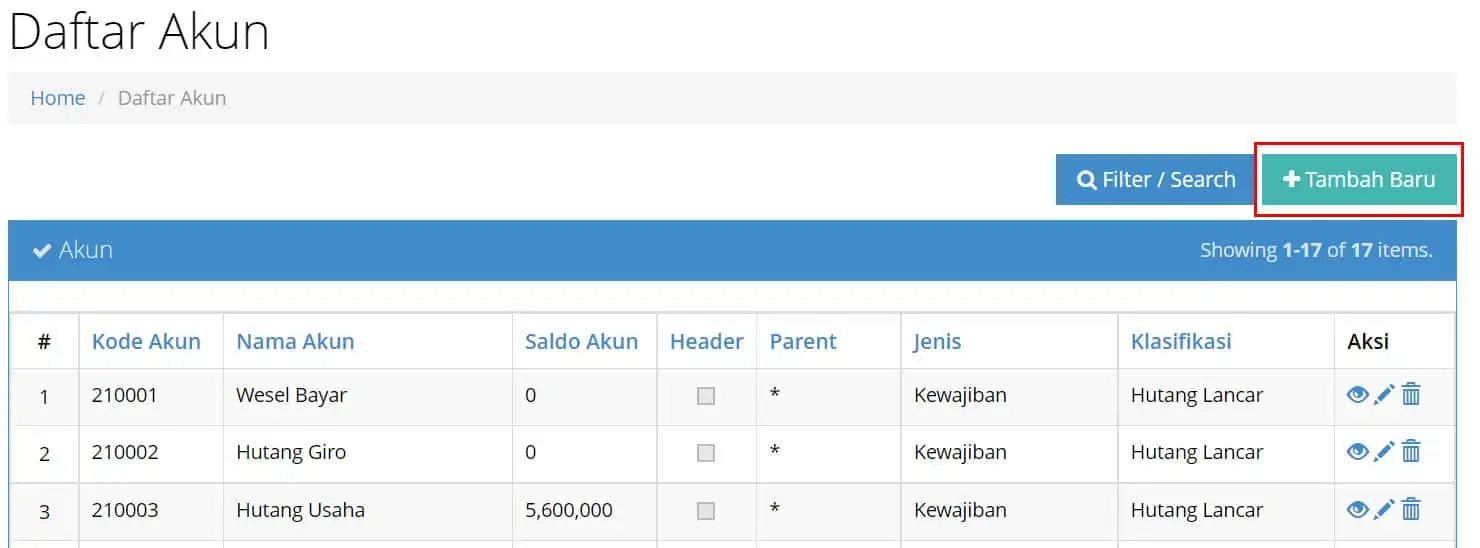Toggle Header checkbox for Hutang Giro
Screen dimensions: 1480x548
pos(706,453)
